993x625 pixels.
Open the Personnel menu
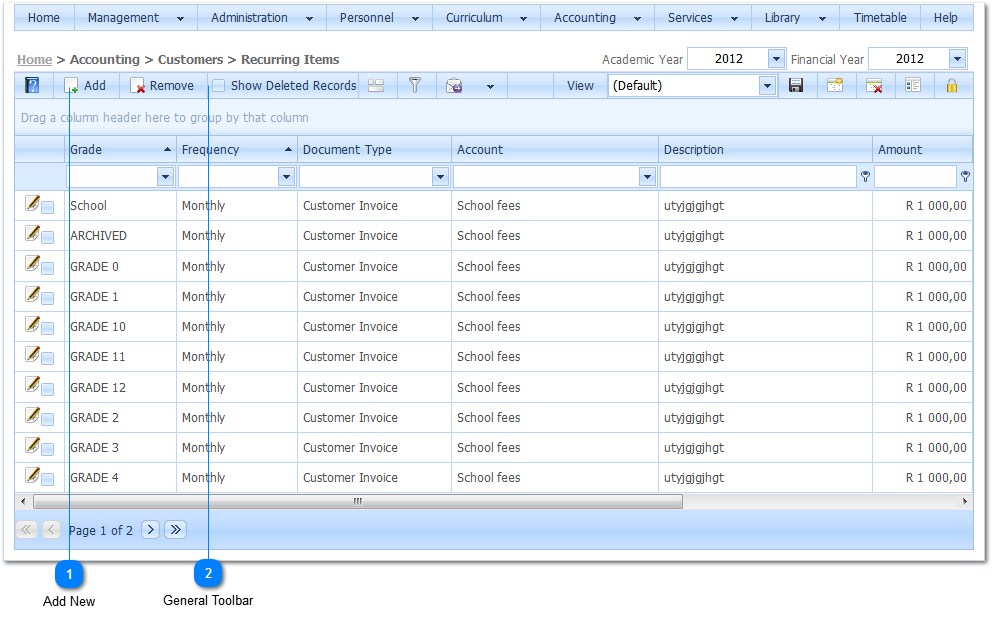[379, 18]
